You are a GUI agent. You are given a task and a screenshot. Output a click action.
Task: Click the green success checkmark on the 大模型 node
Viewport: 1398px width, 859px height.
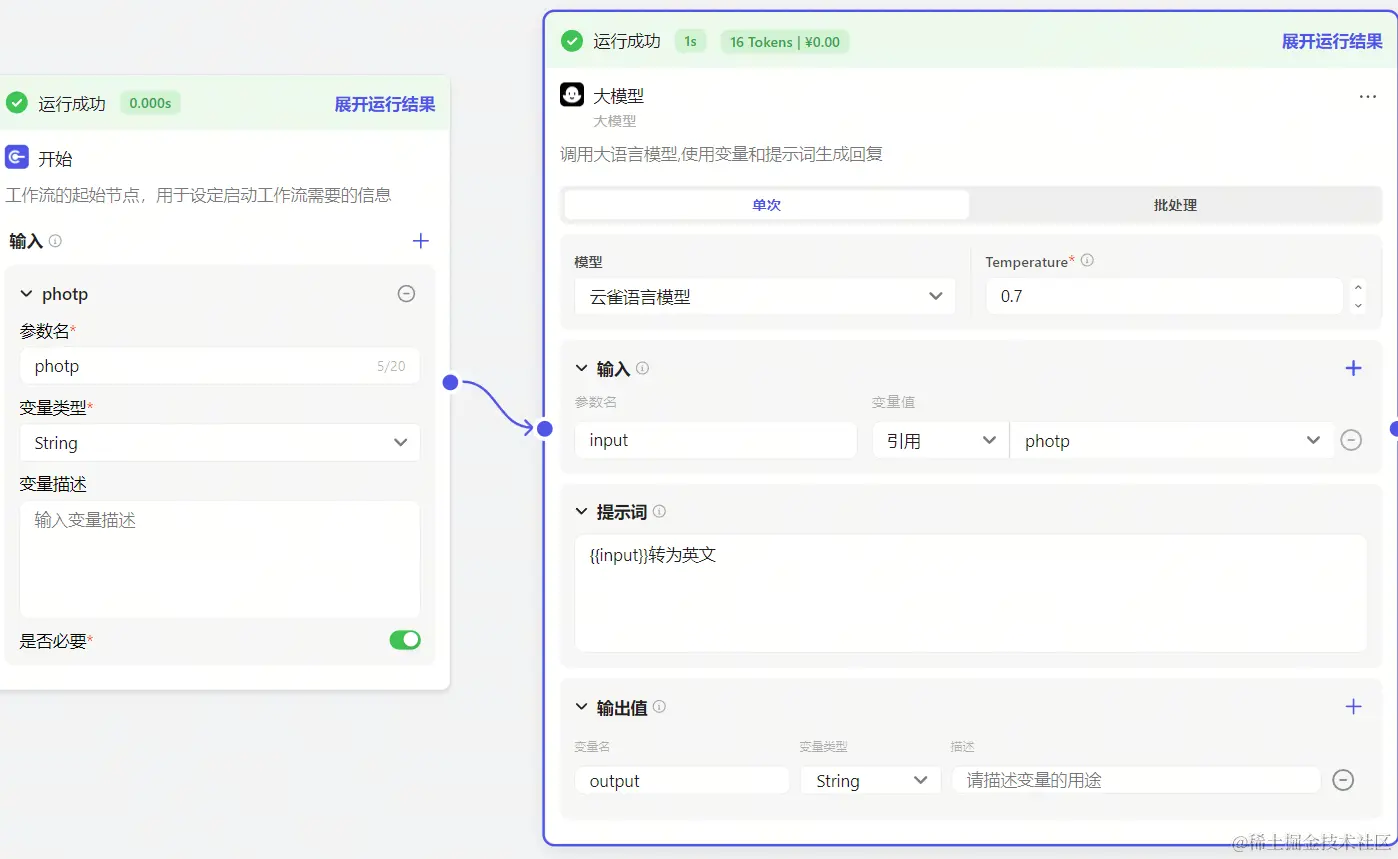tap(572, 41)
